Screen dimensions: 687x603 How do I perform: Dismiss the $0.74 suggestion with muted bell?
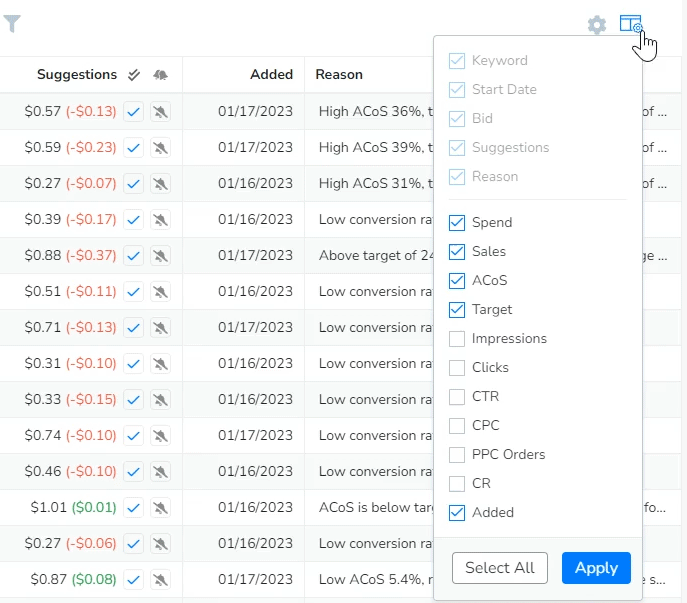160,436
